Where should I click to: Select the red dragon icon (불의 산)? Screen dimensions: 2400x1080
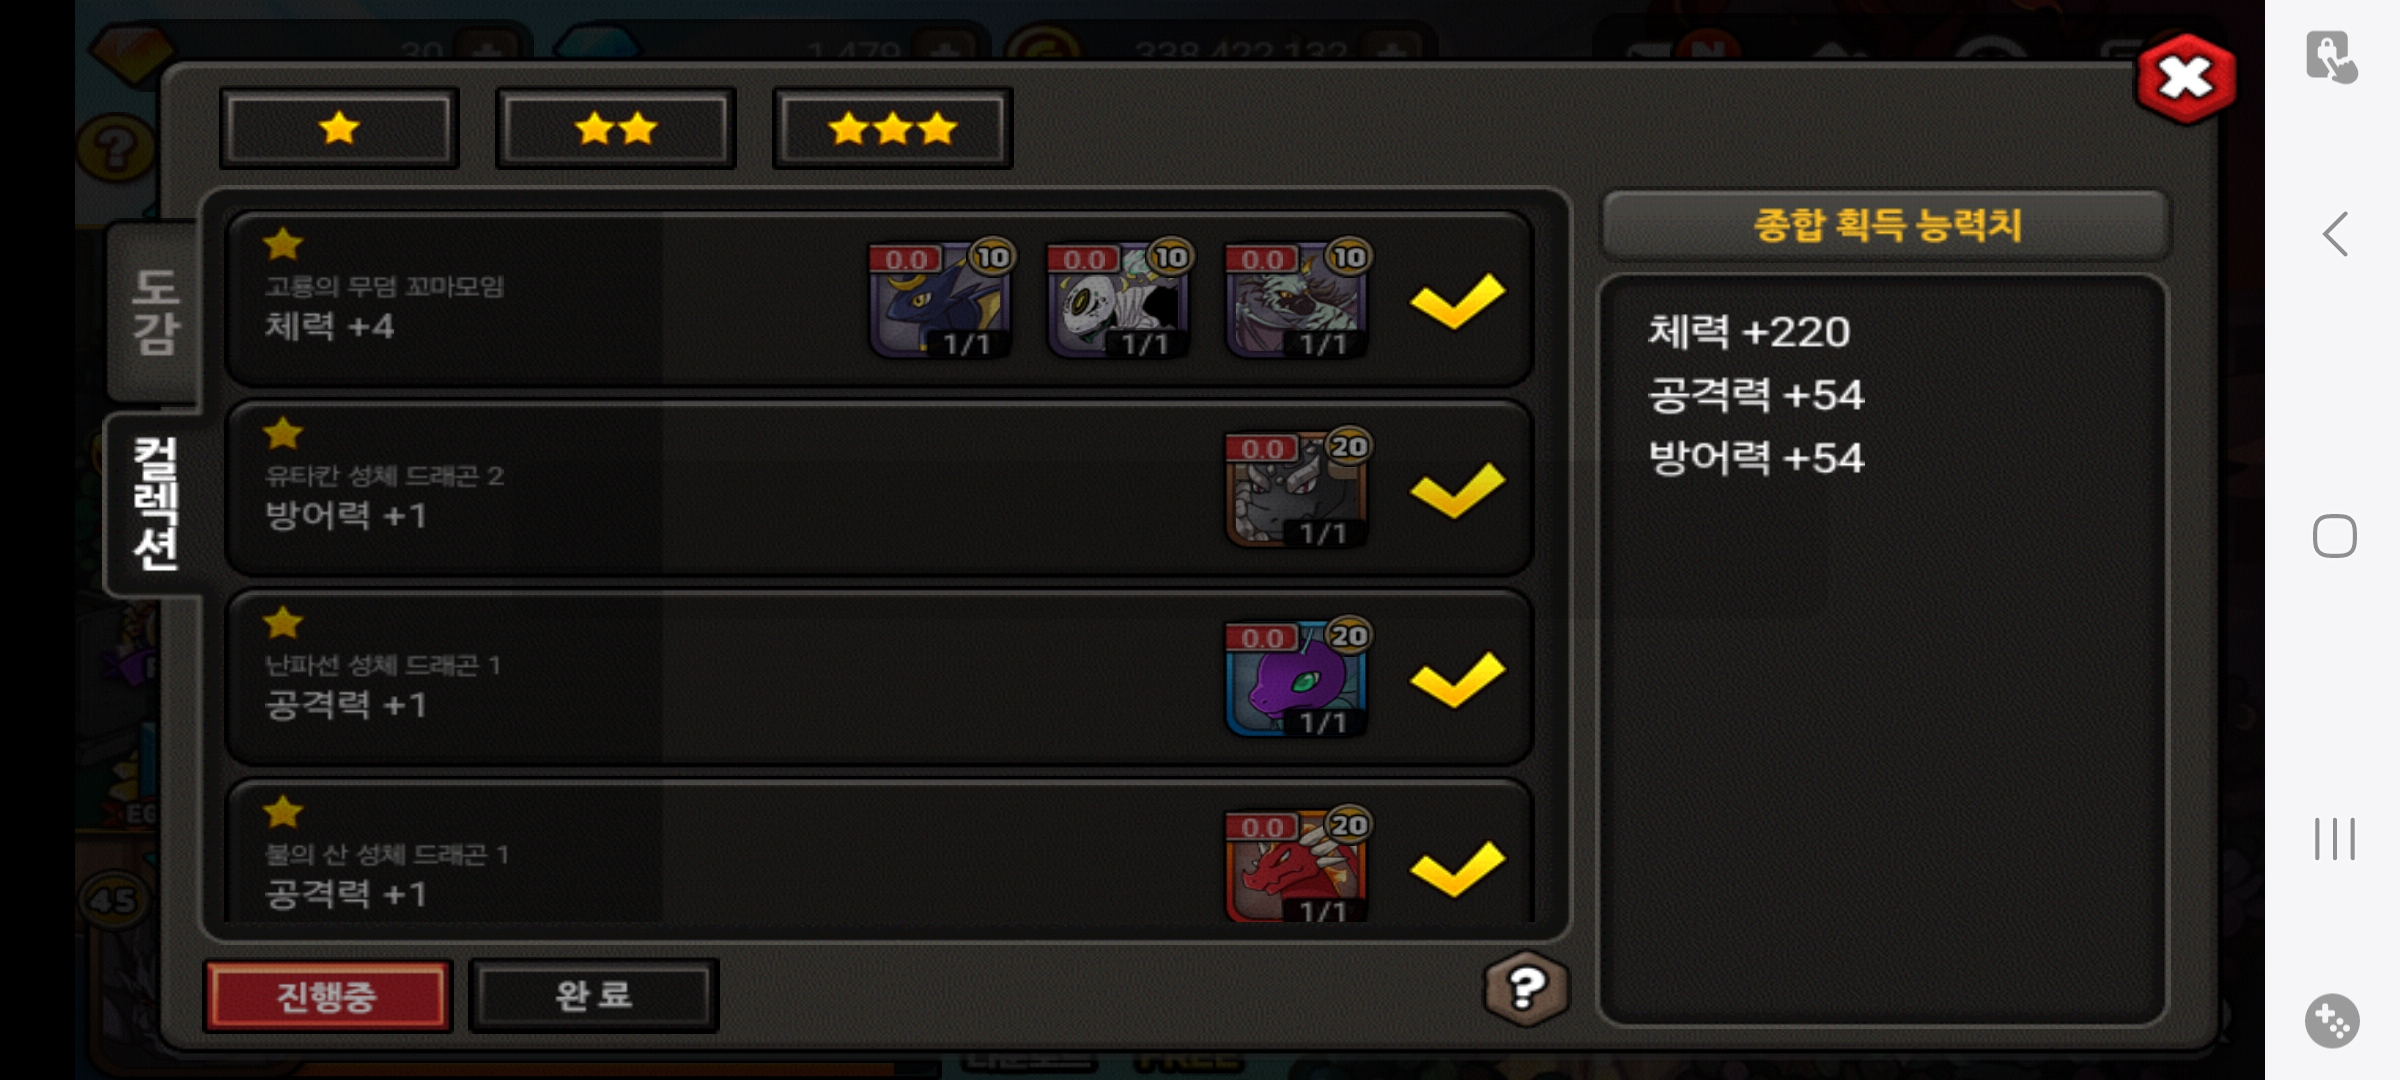[x=1297, y=865]
